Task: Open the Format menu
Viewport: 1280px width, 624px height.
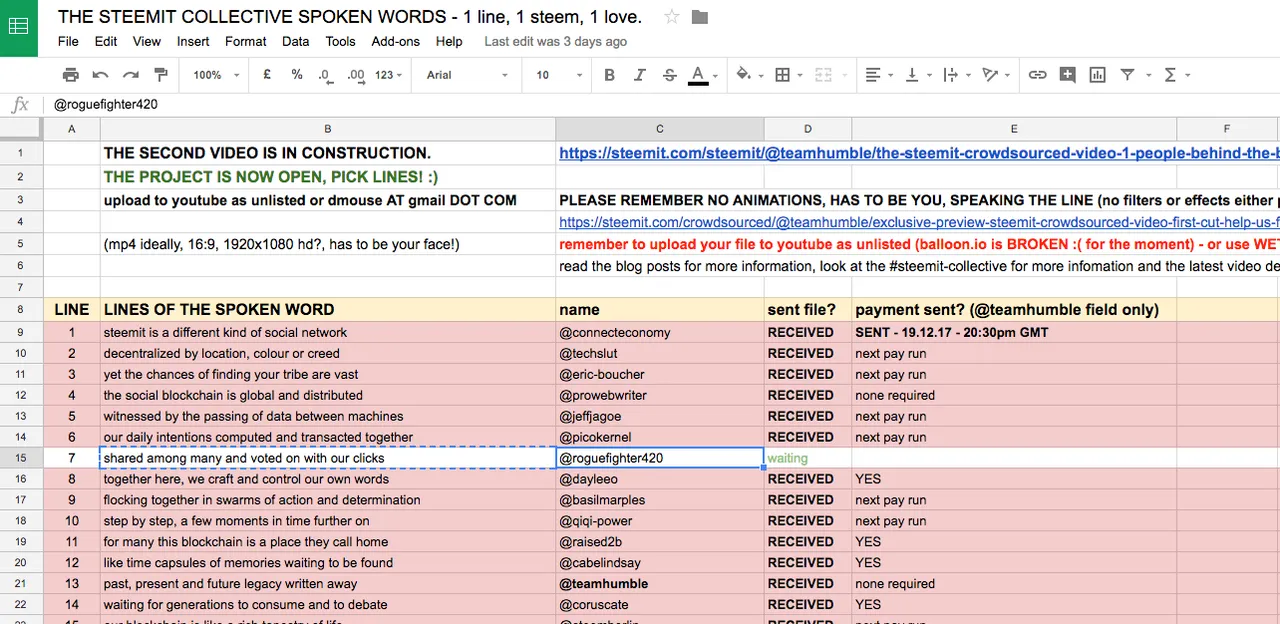Action: tap(246, 41)
